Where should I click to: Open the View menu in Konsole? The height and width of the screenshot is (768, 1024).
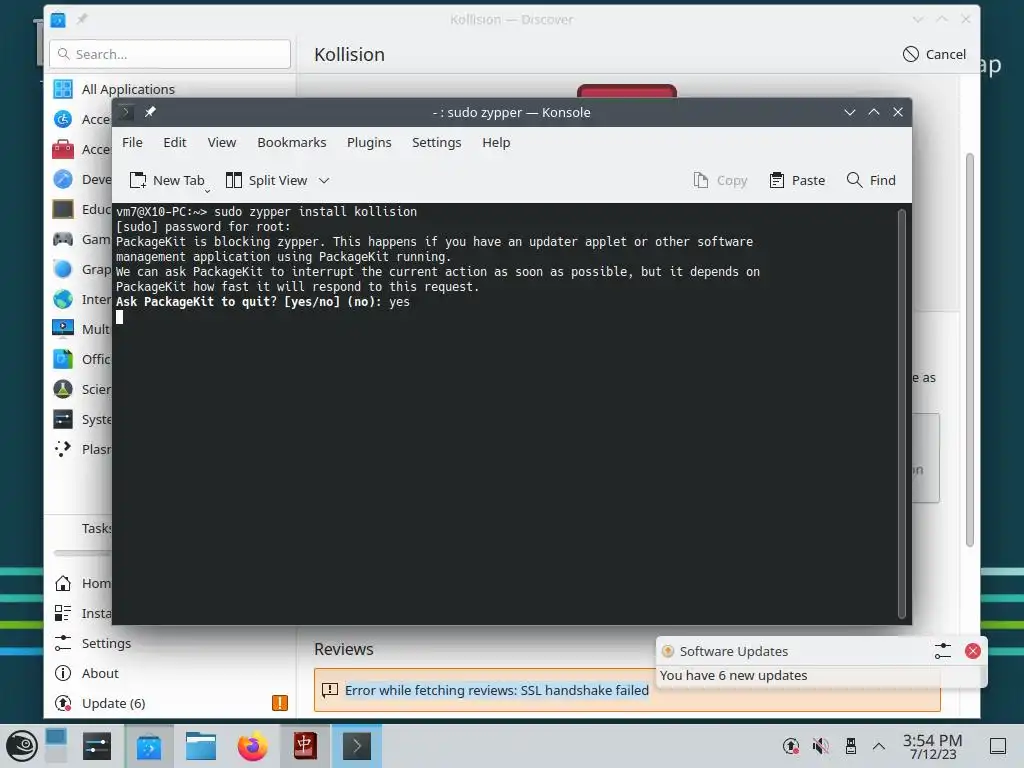click(x=221, y=142)
